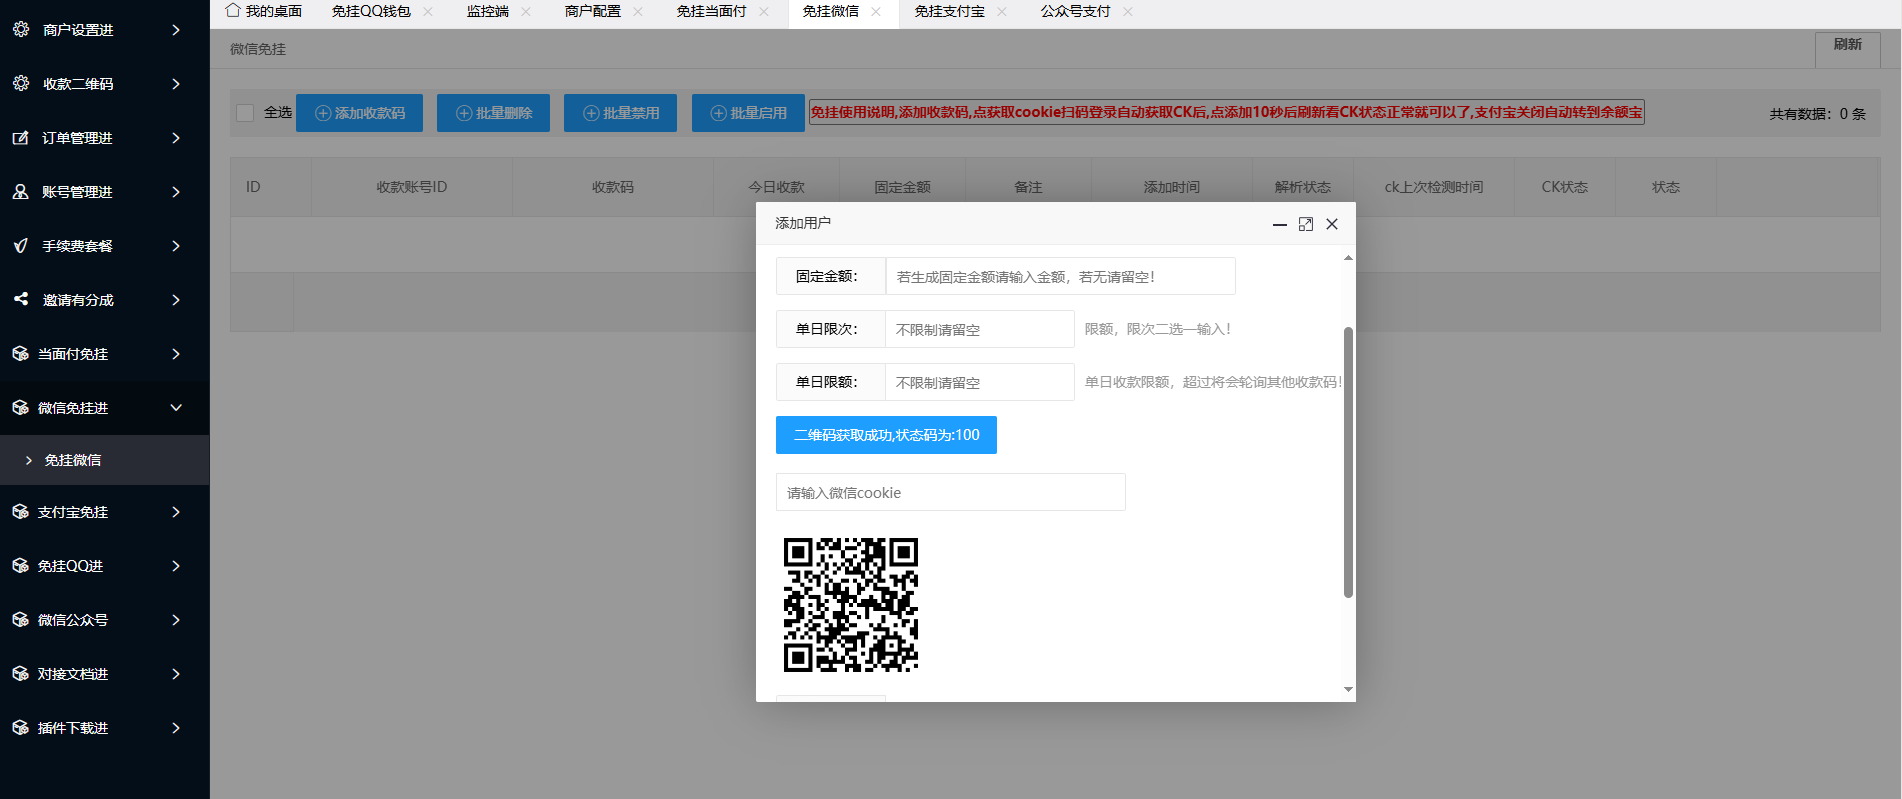The image size is (1902, 799).
Task: Click the cube icon beside 当面付免挂
Action: tap(21, 354)
